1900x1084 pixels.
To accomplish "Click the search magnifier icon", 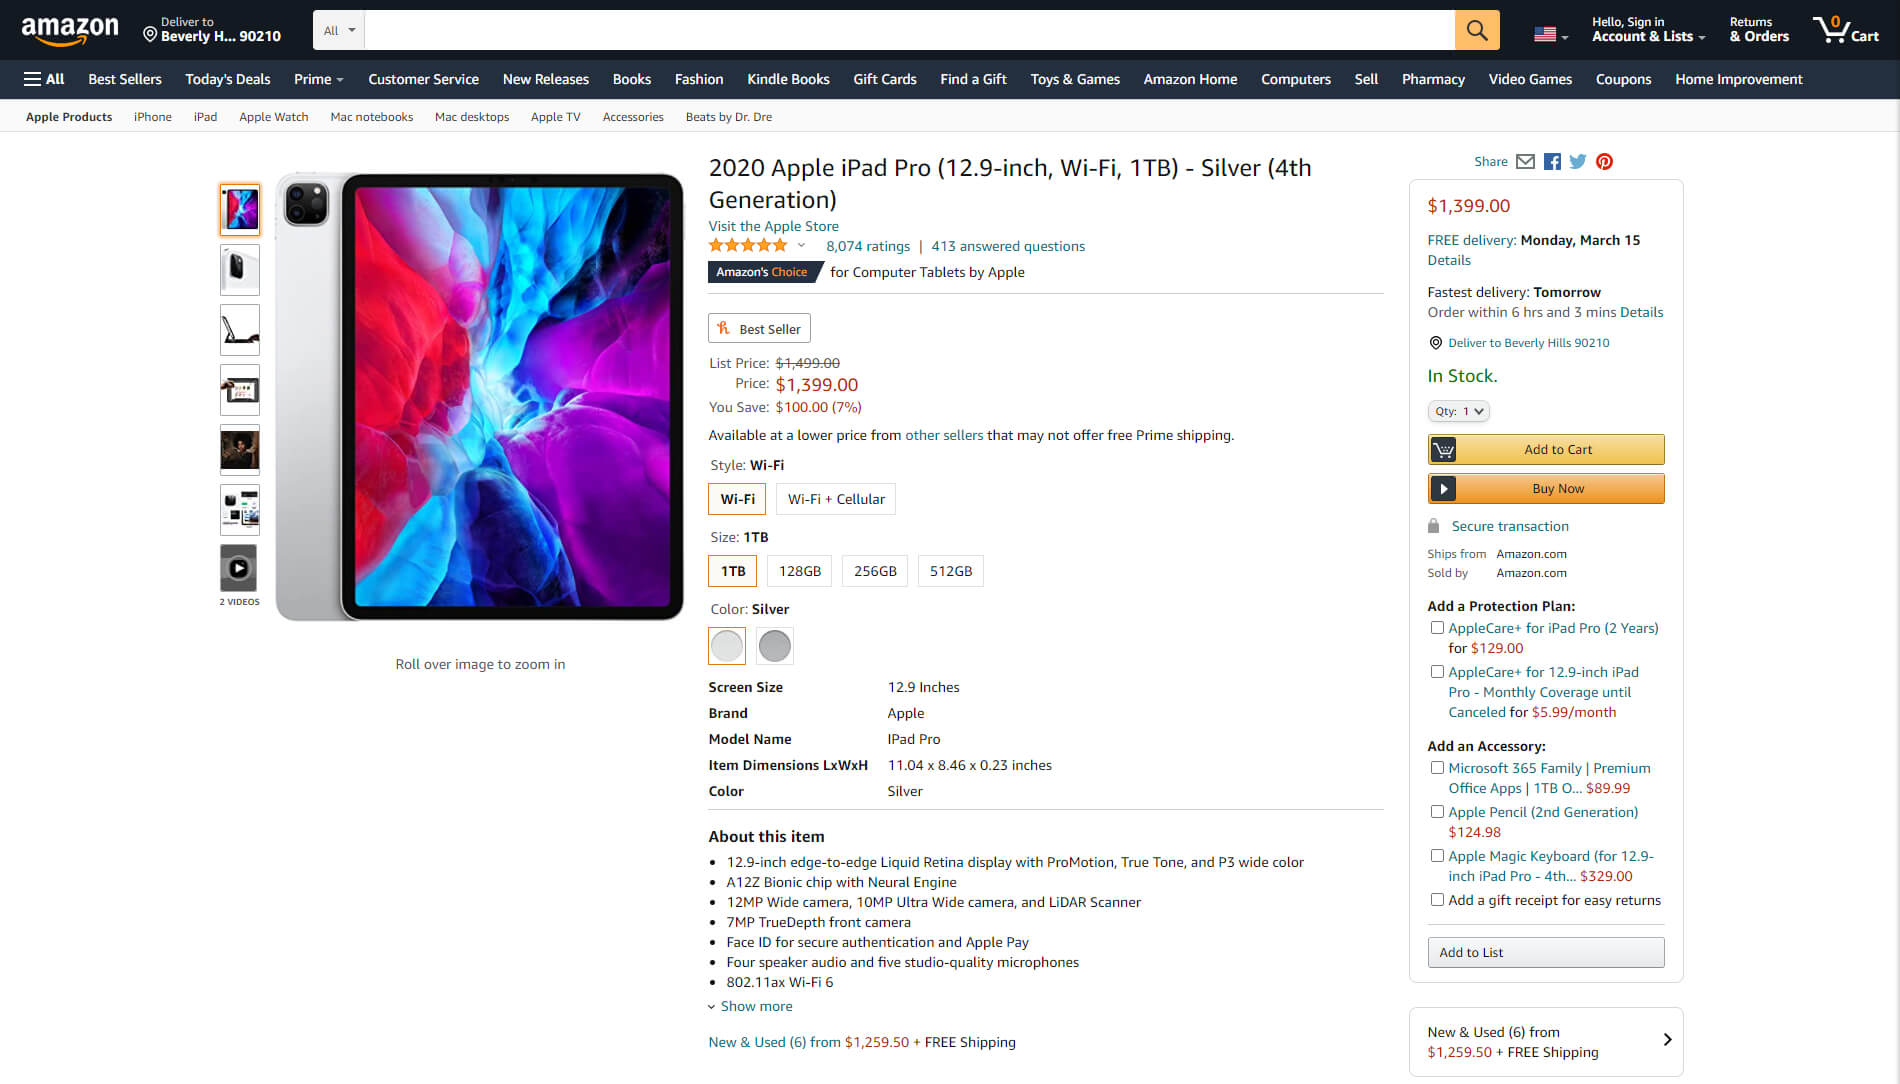I will pos(1477,29).
